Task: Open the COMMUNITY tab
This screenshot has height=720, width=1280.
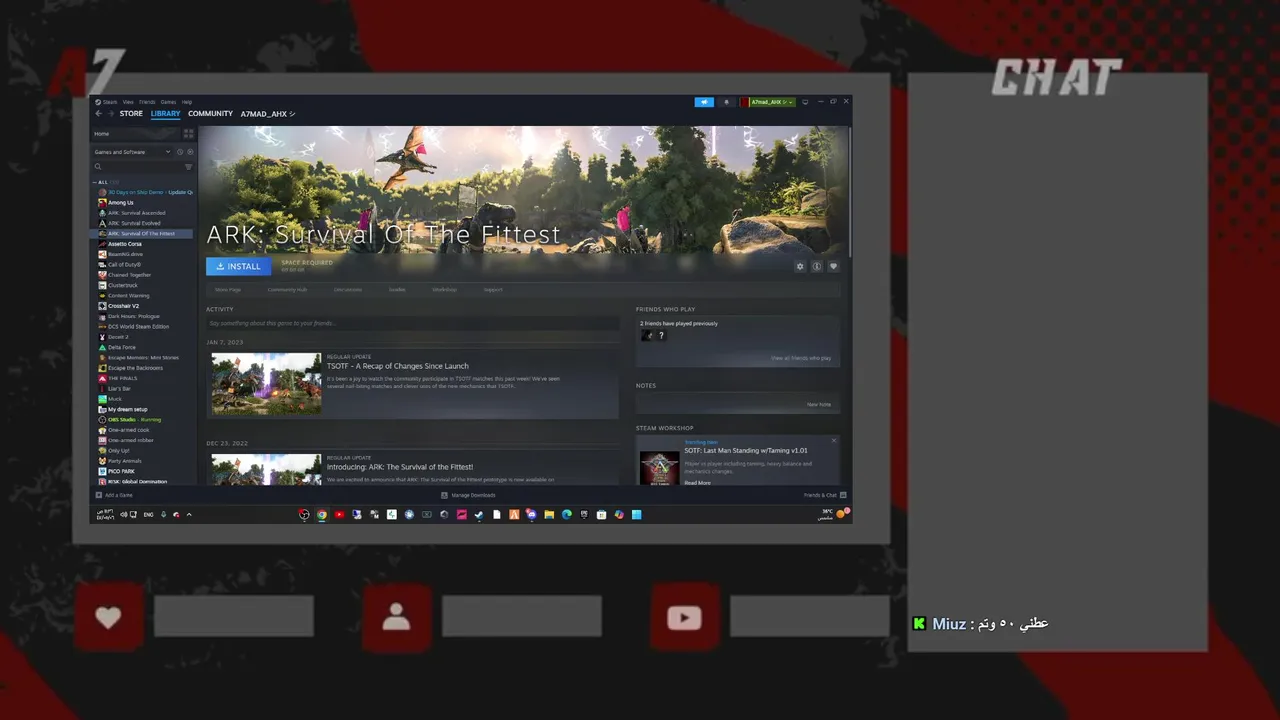Action: coord(210,114)
